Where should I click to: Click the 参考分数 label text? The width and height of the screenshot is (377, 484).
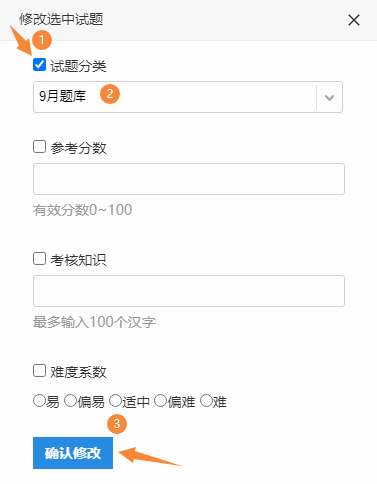coord(78,148)
